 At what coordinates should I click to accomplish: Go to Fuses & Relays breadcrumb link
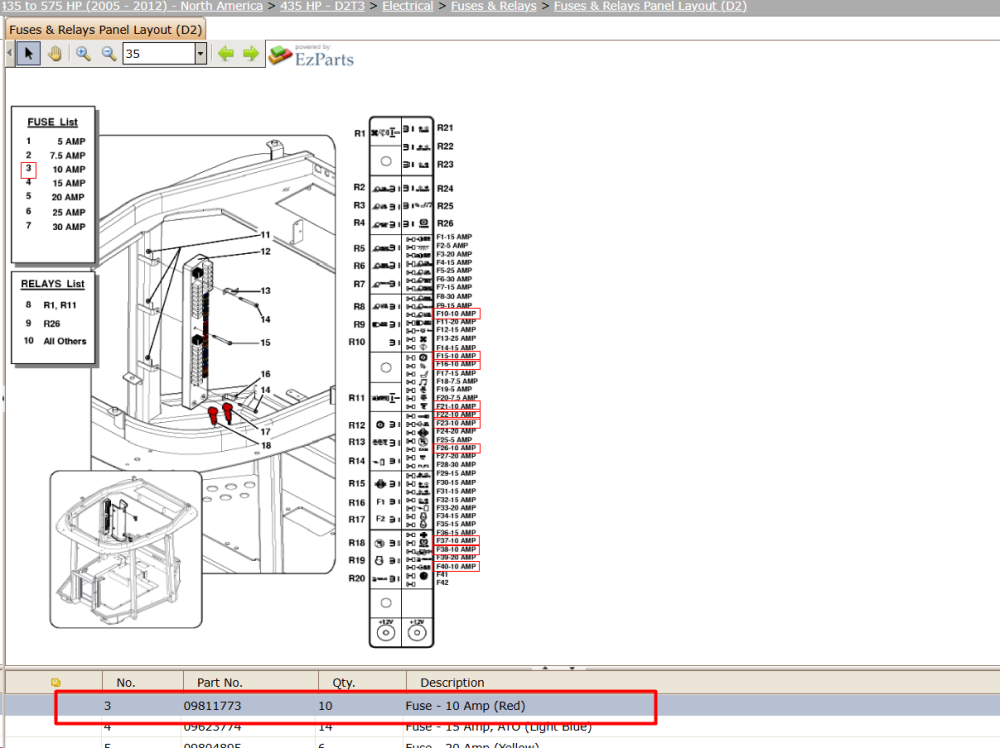[494, 6]
